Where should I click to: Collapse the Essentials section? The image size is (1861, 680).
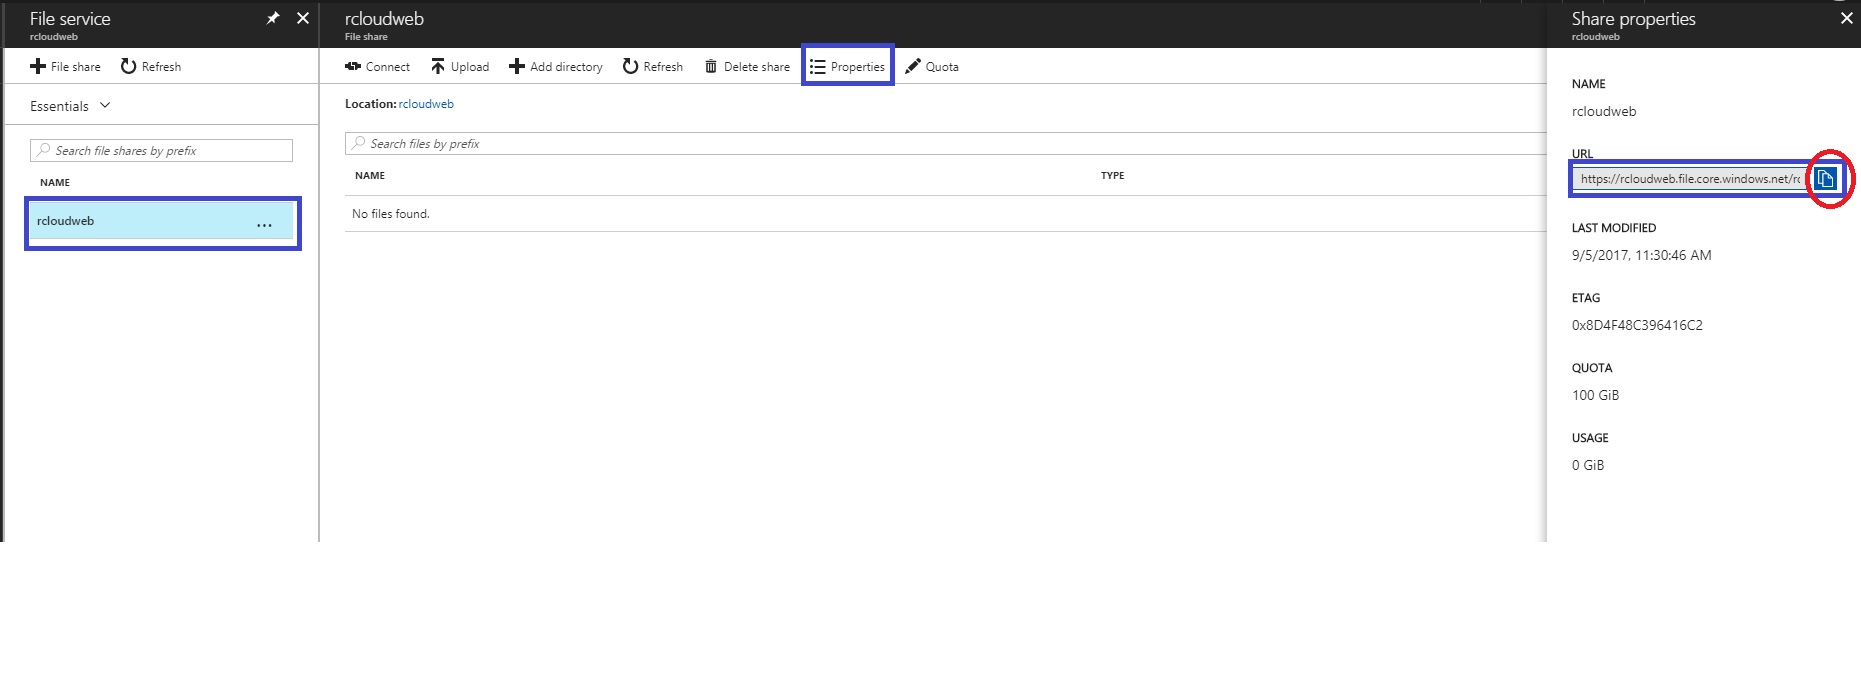click(70, 106)
